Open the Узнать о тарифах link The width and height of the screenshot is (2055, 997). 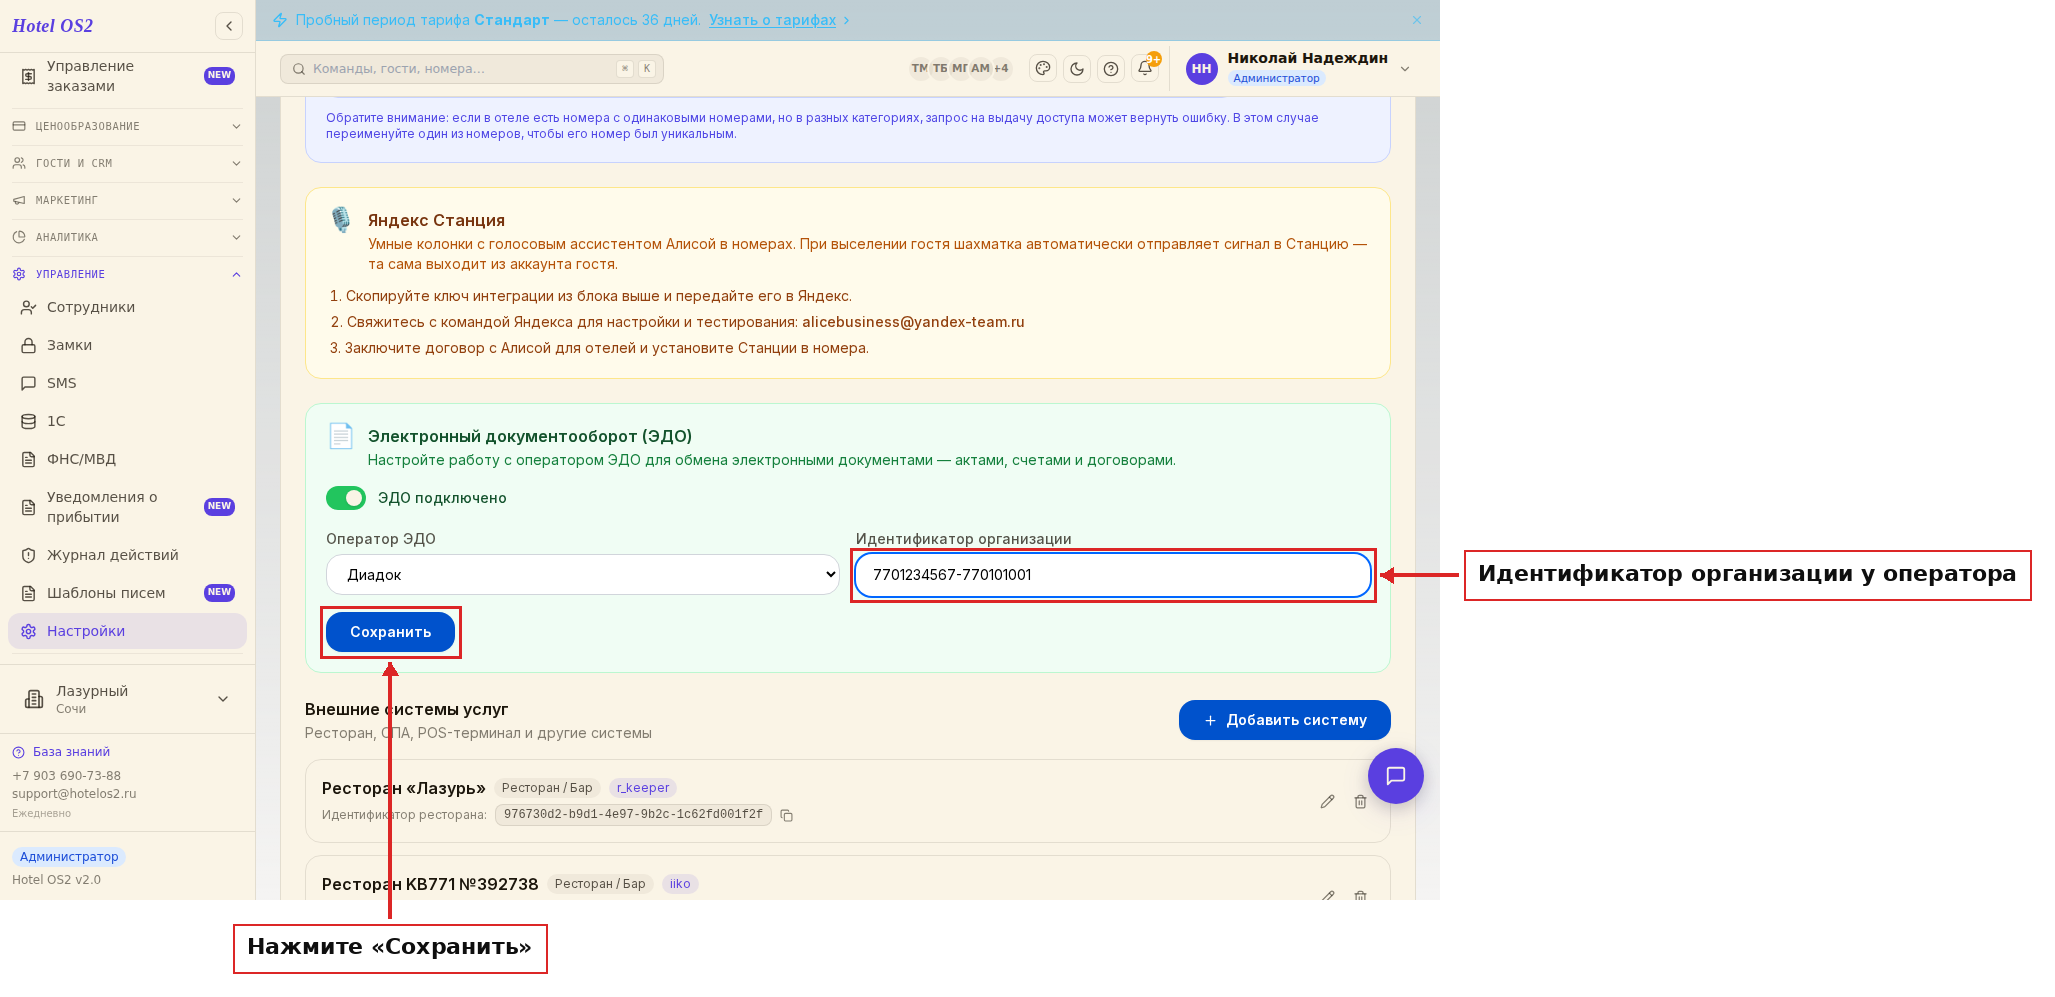point(772,20)
